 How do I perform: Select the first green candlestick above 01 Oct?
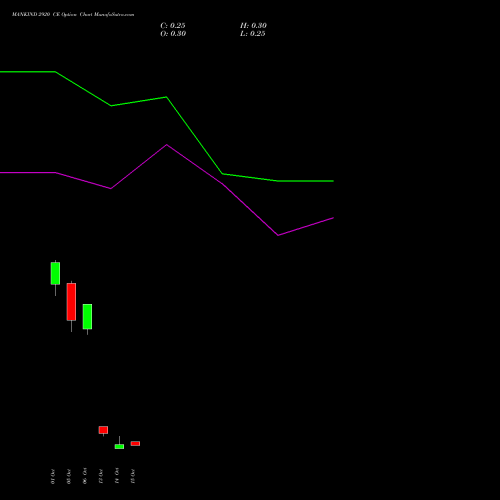click(55, 273)
